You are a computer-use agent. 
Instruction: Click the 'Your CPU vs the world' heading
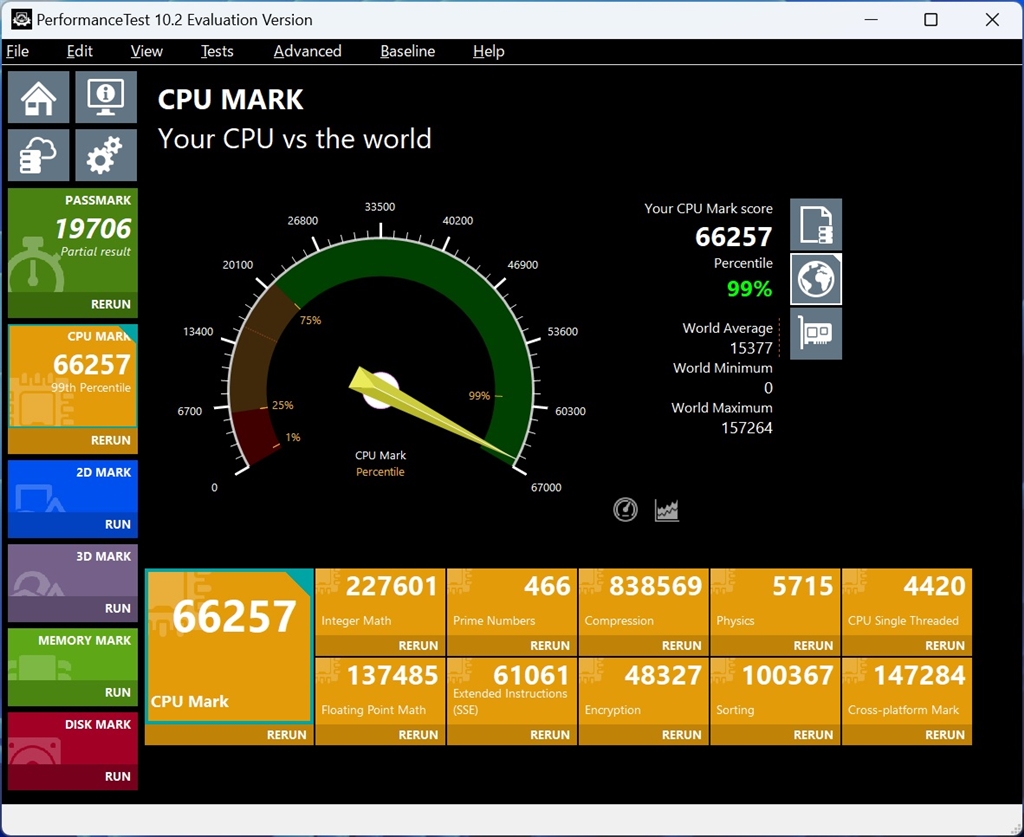click(295, 138)
